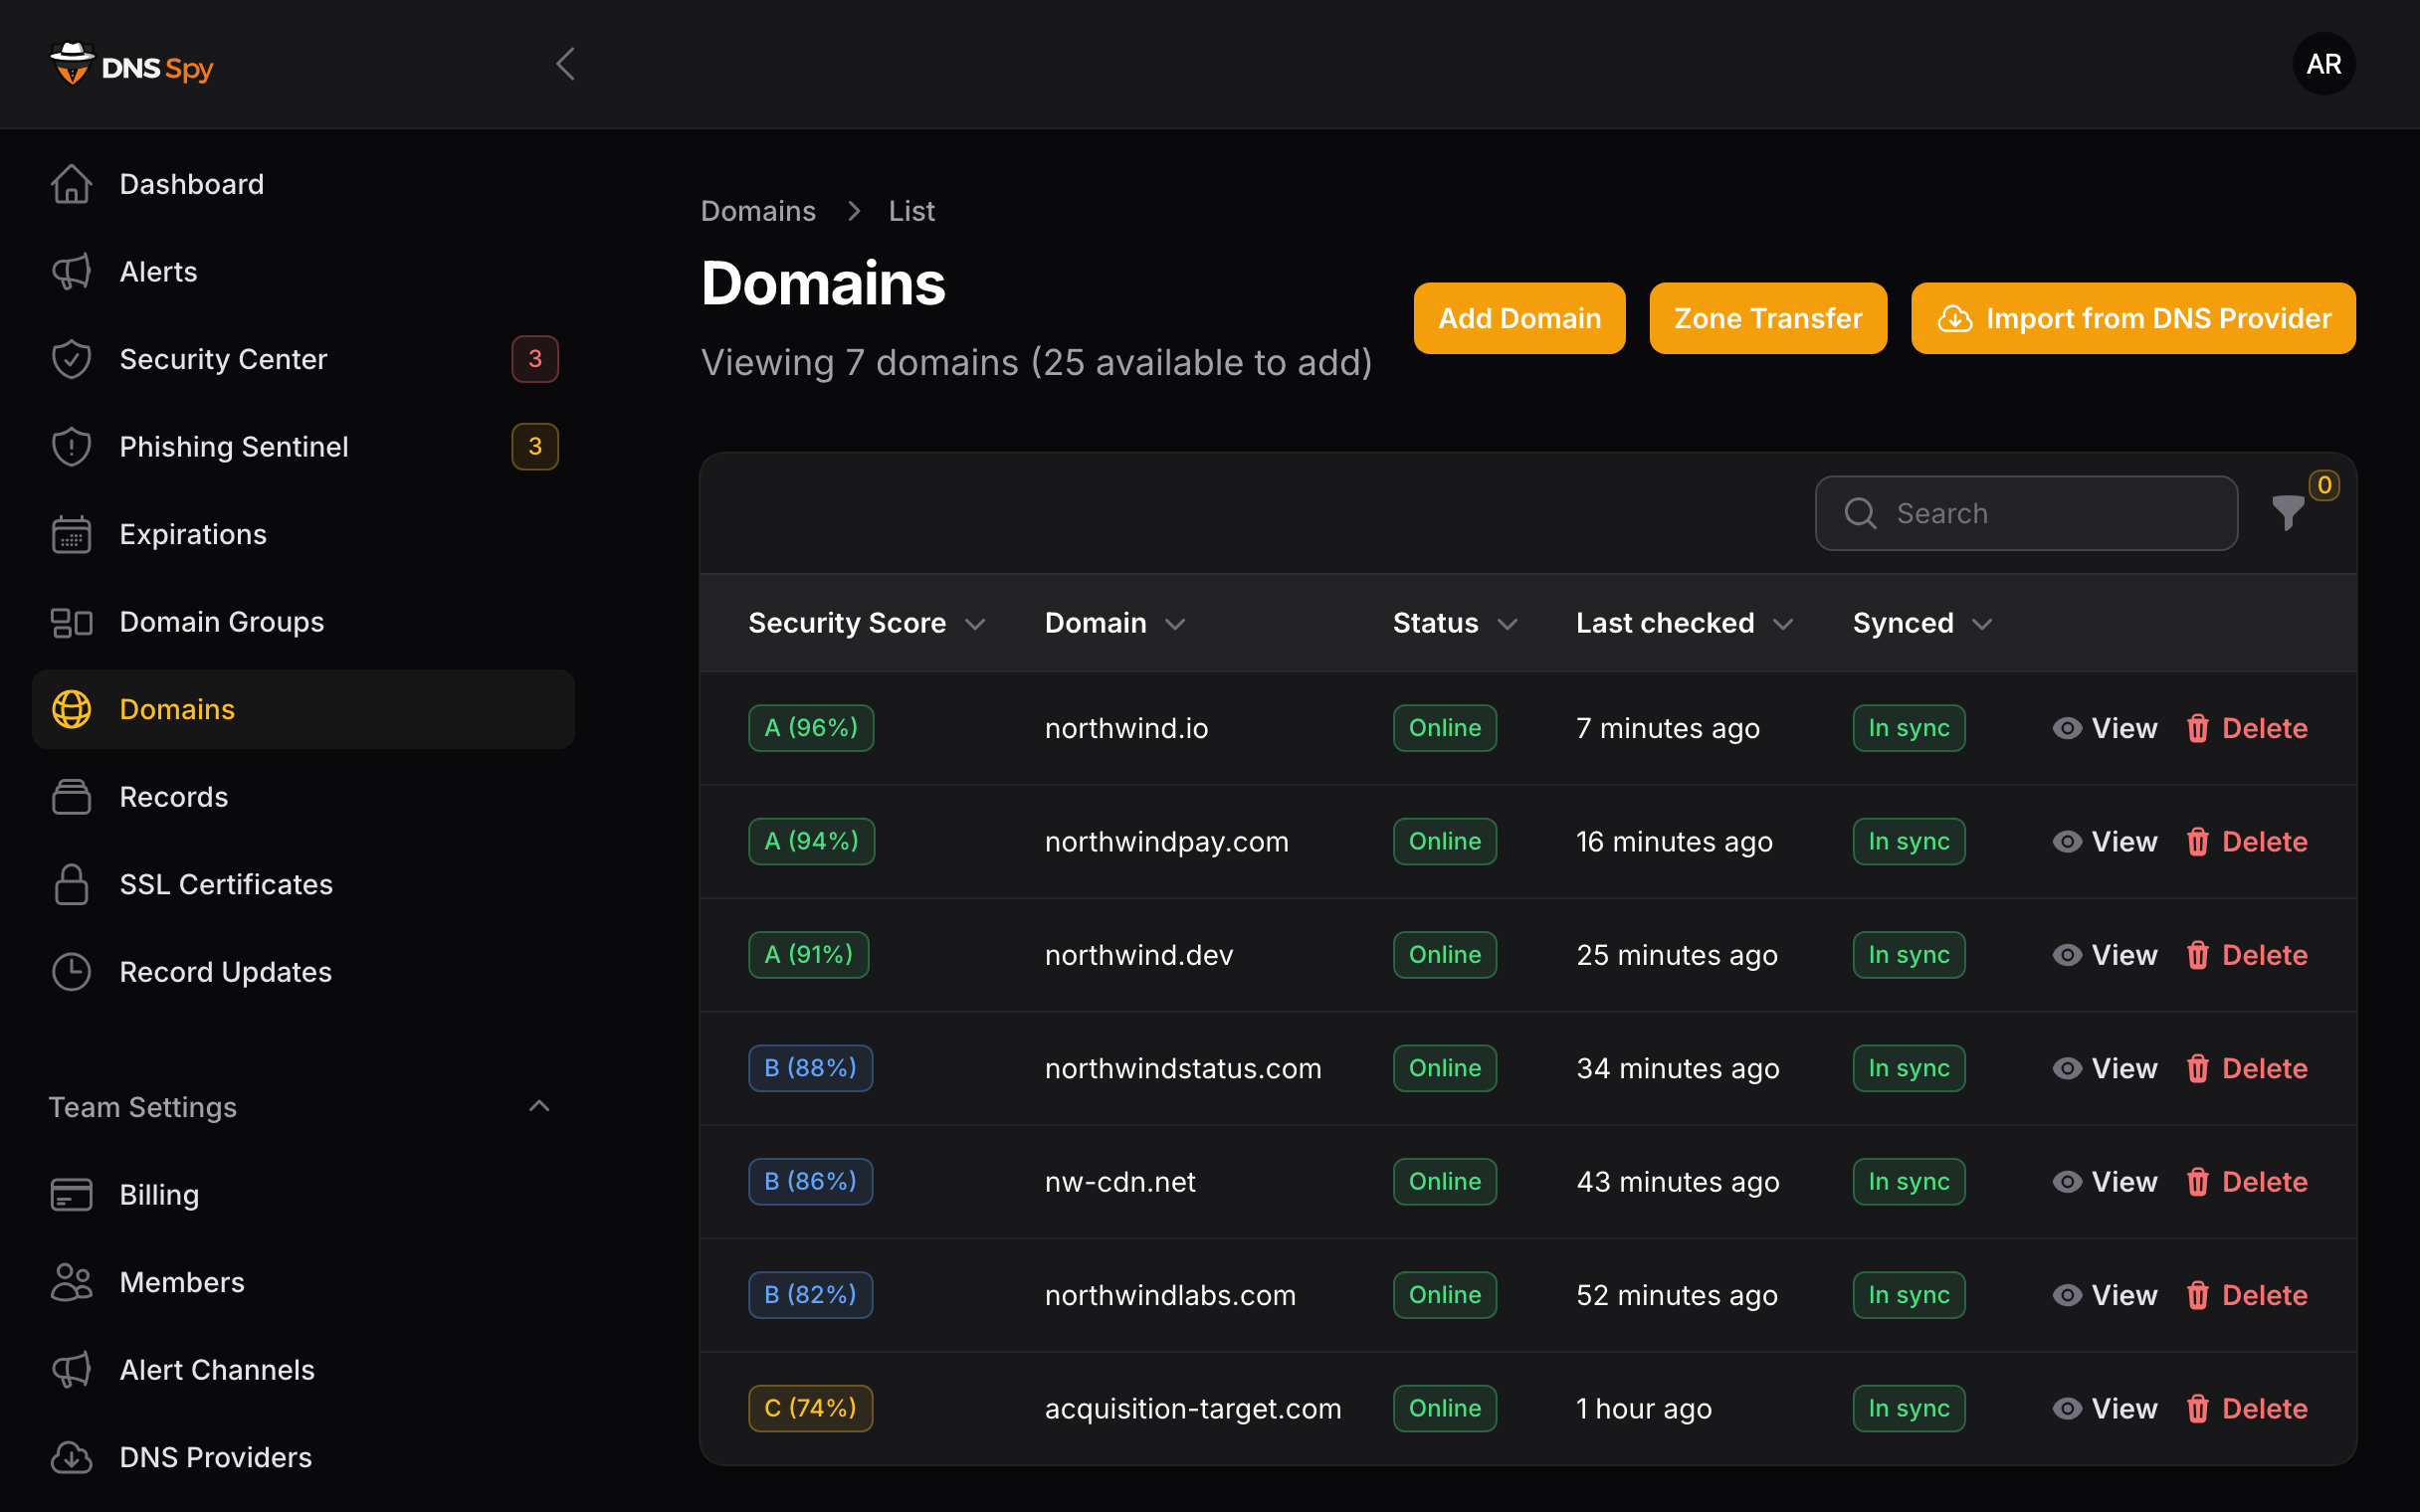Image resolution: width=2420 pixels, height=1512 pixels.
Task: Click the eye icon for acquisition-target.com
Action: tap(2067, 1408)
